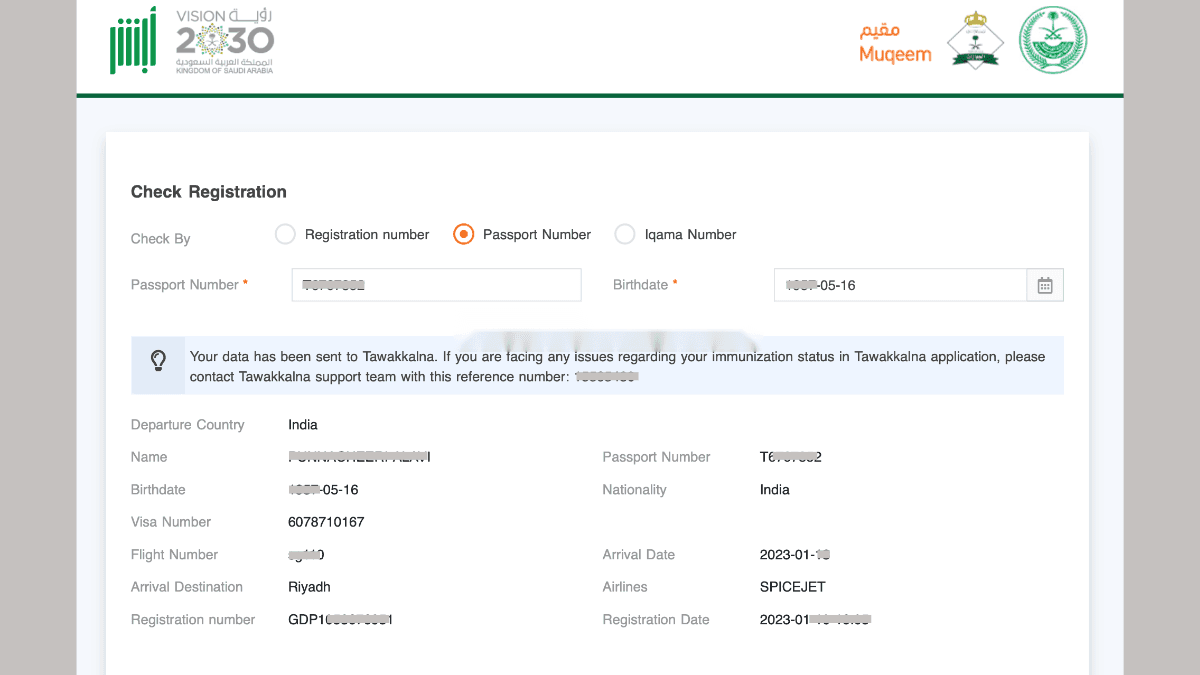
Task: Click the Check Registration heading
Action: click(209, 192)
